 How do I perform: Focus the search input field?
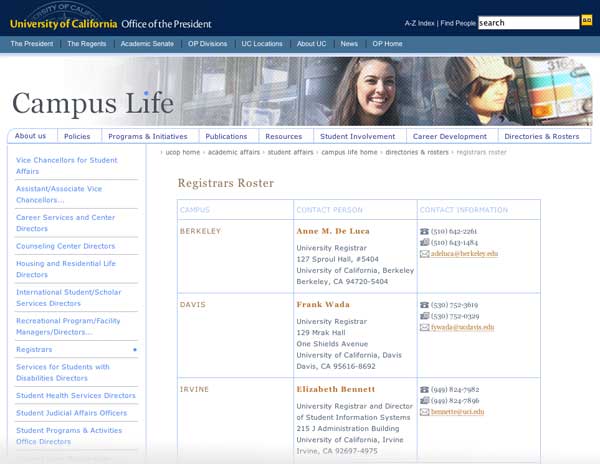(x=528, y=23)
